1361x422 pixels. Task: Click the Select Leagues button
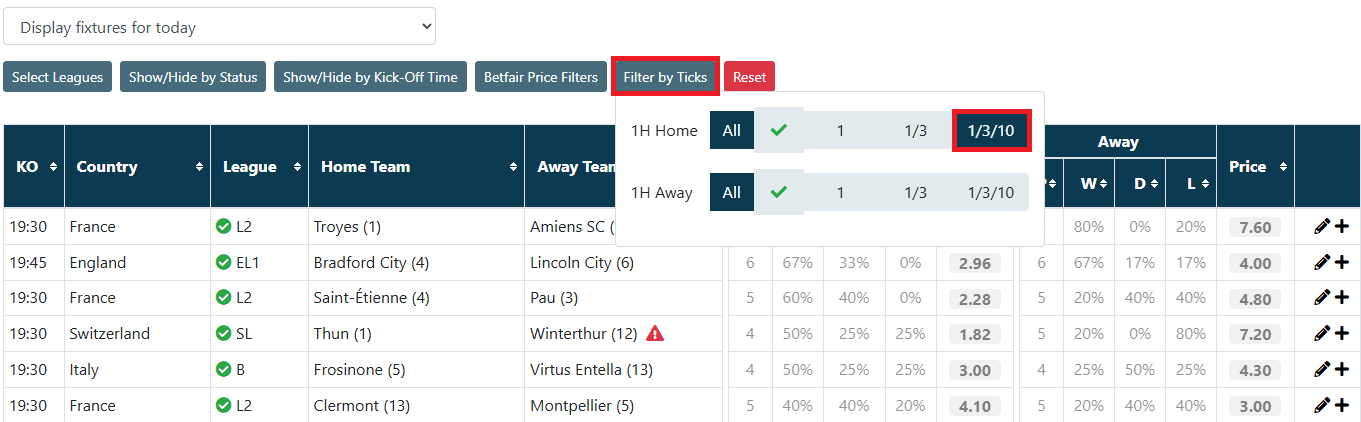pos(57,77)
